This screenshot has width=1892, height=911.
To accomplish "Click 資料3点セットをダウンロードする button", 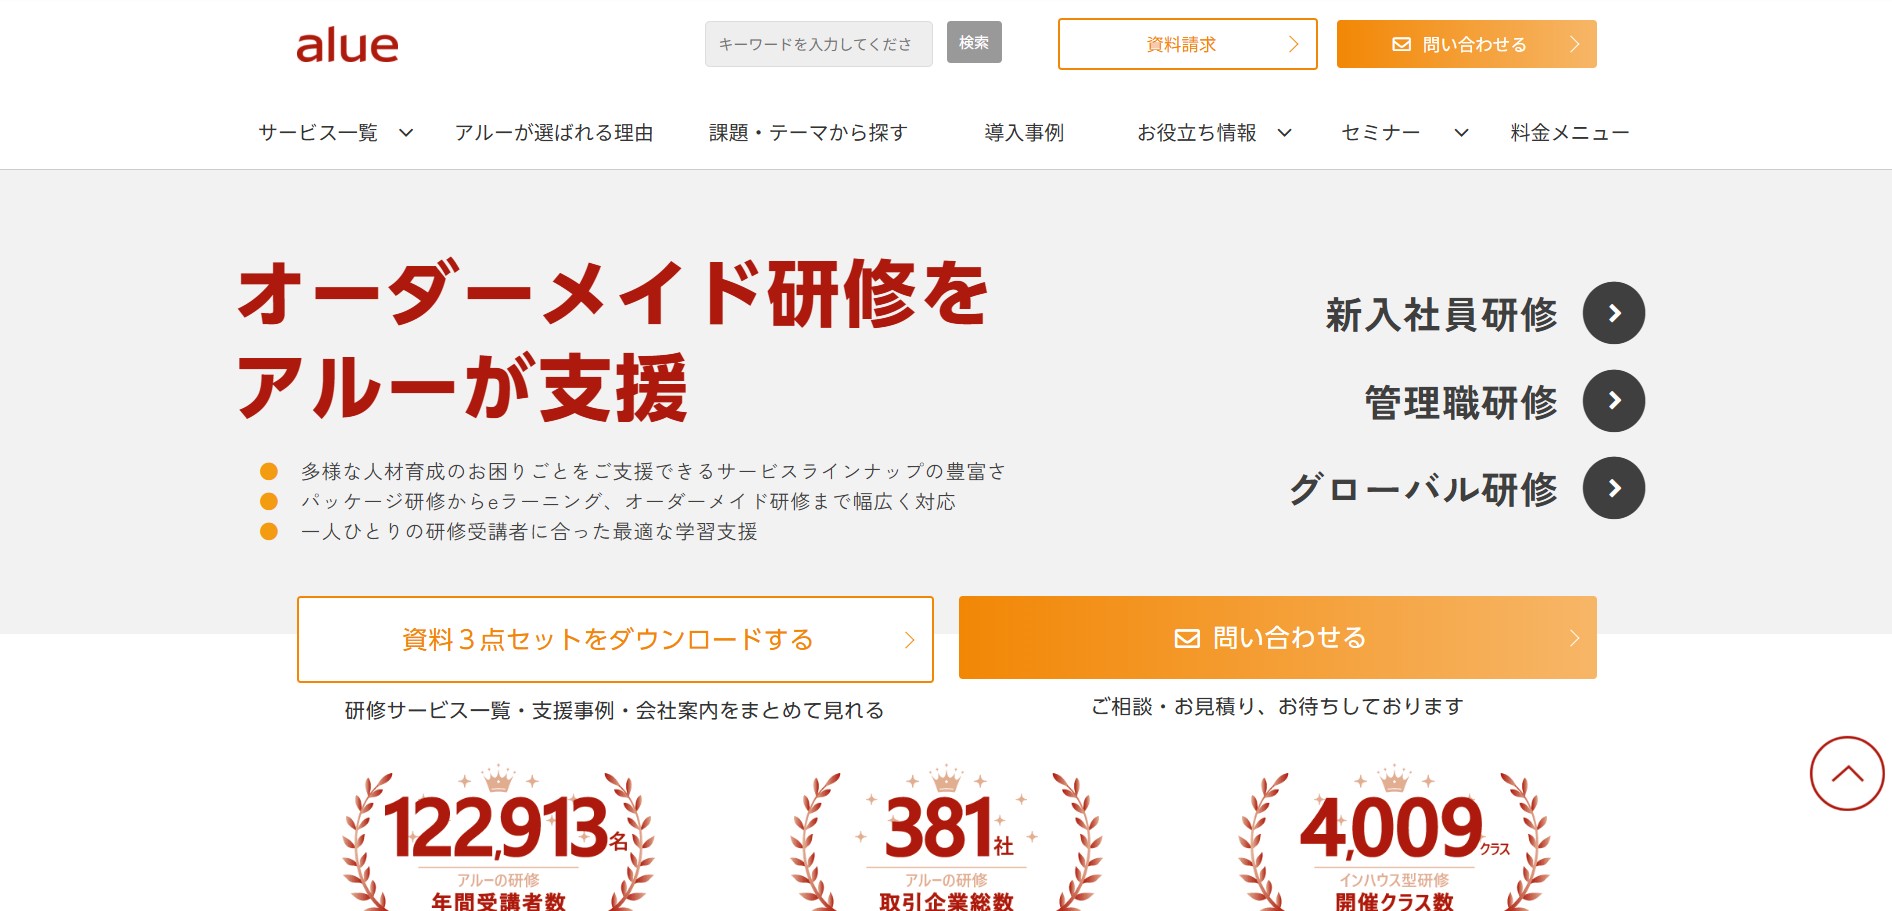I will pos(615,640).
